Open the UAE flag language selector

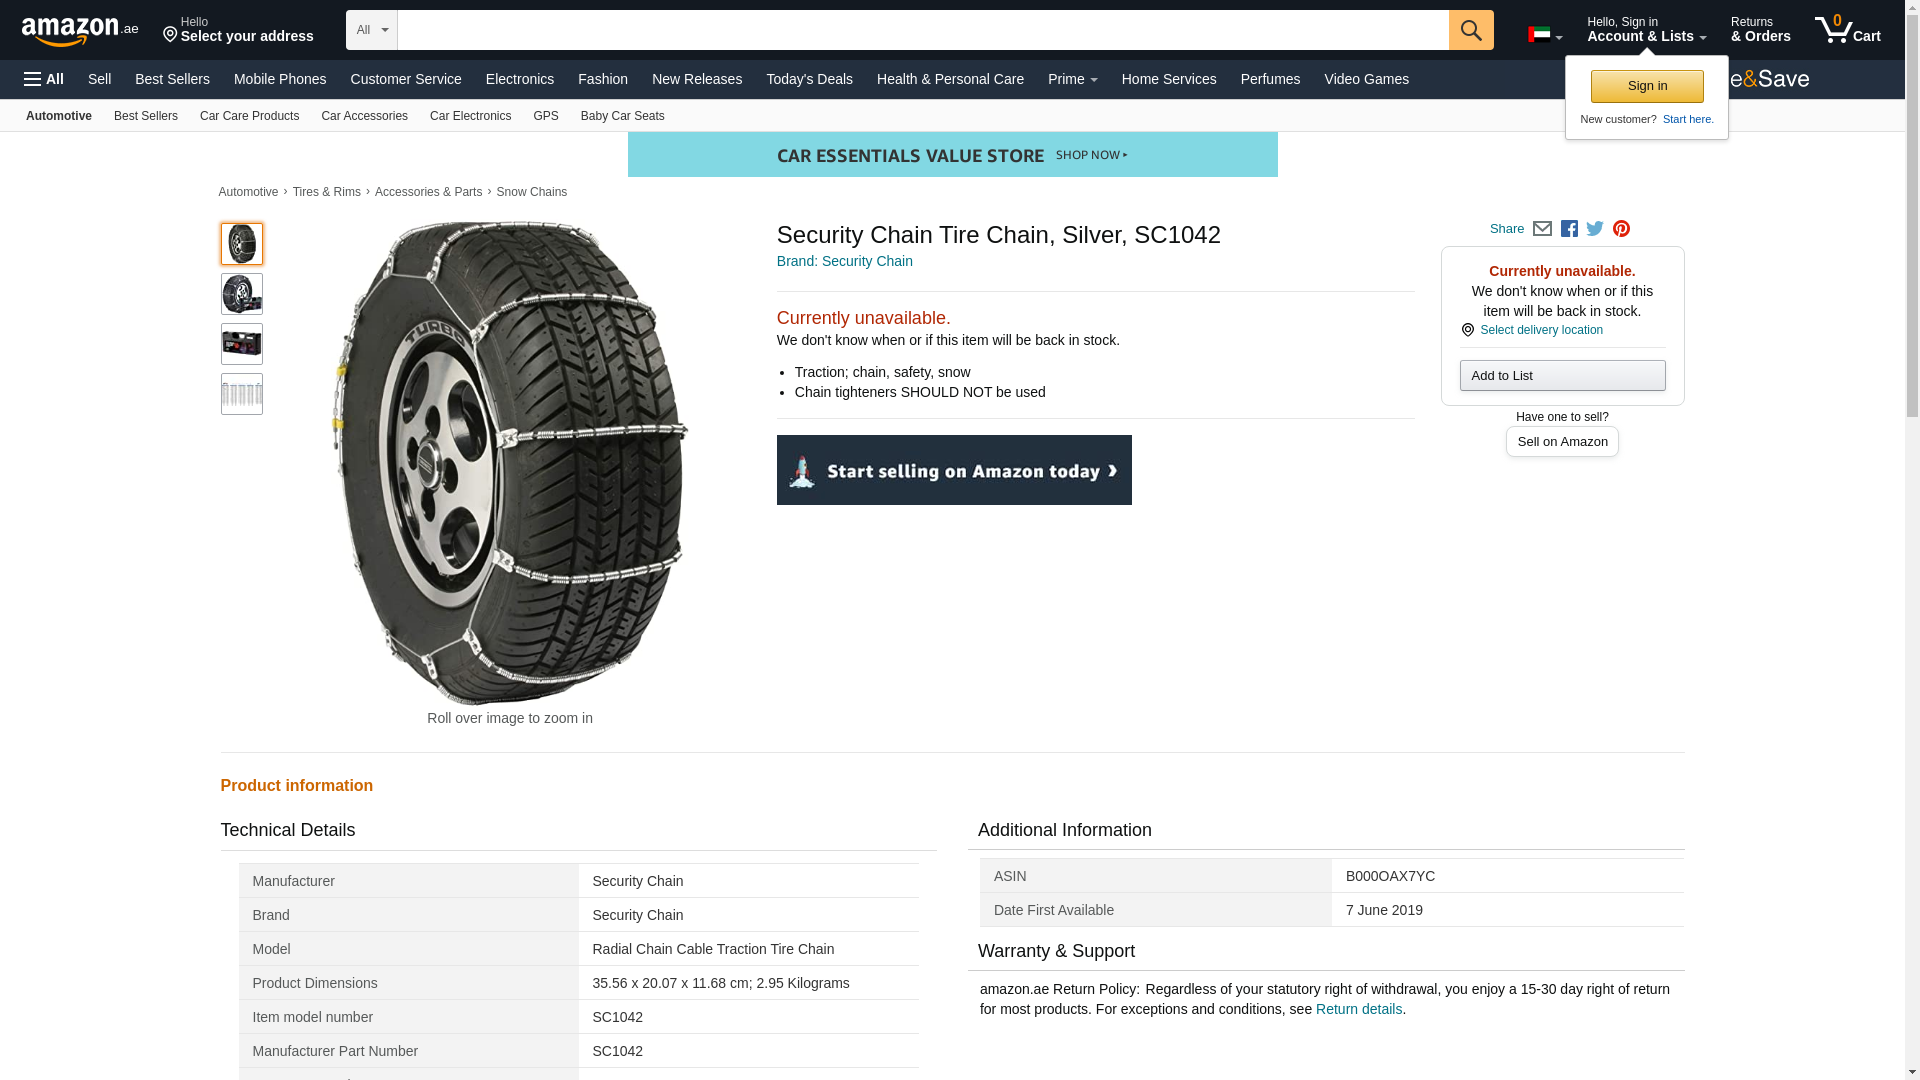(1544, 35)
